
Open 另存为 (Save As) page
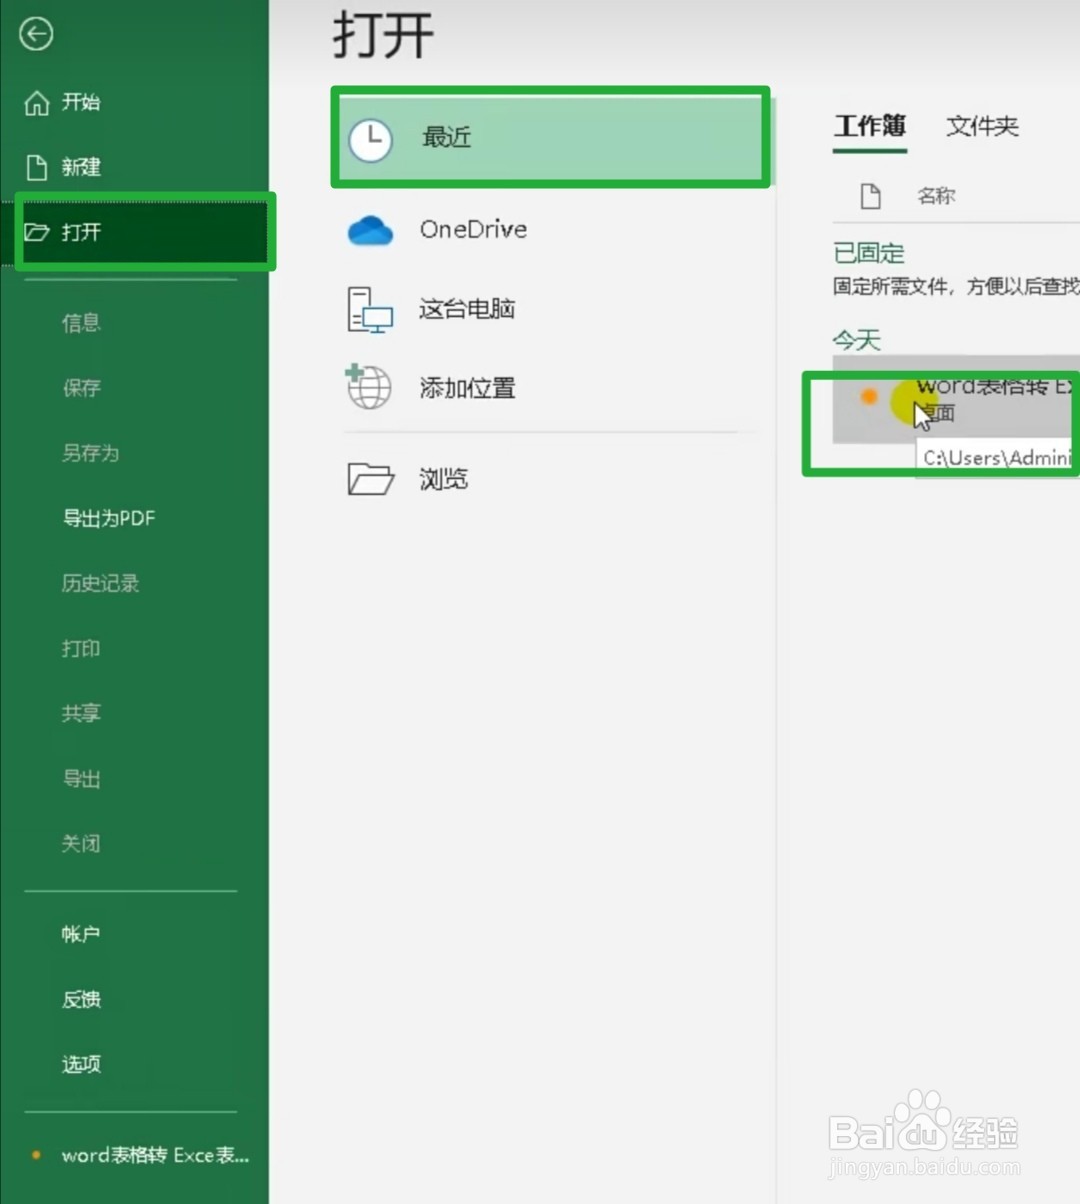[x=90, y=453]
